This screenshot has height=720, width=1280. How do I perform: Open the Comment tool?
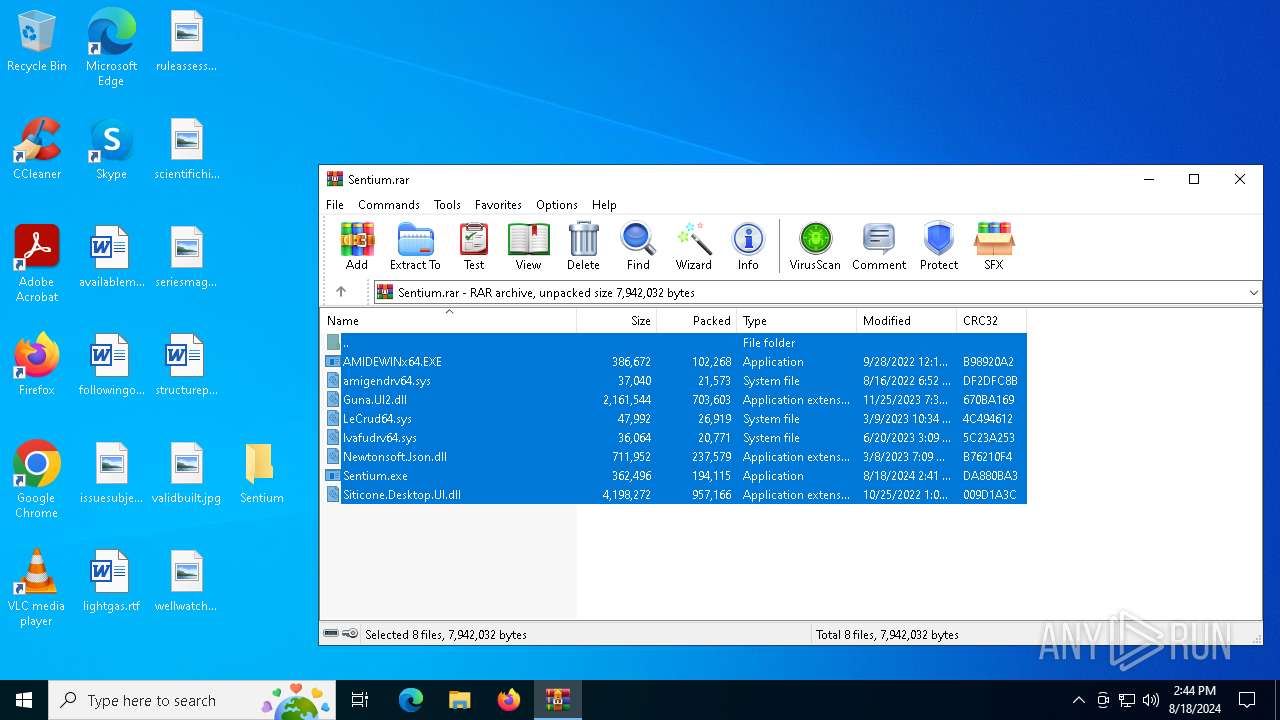click(879, 246)
